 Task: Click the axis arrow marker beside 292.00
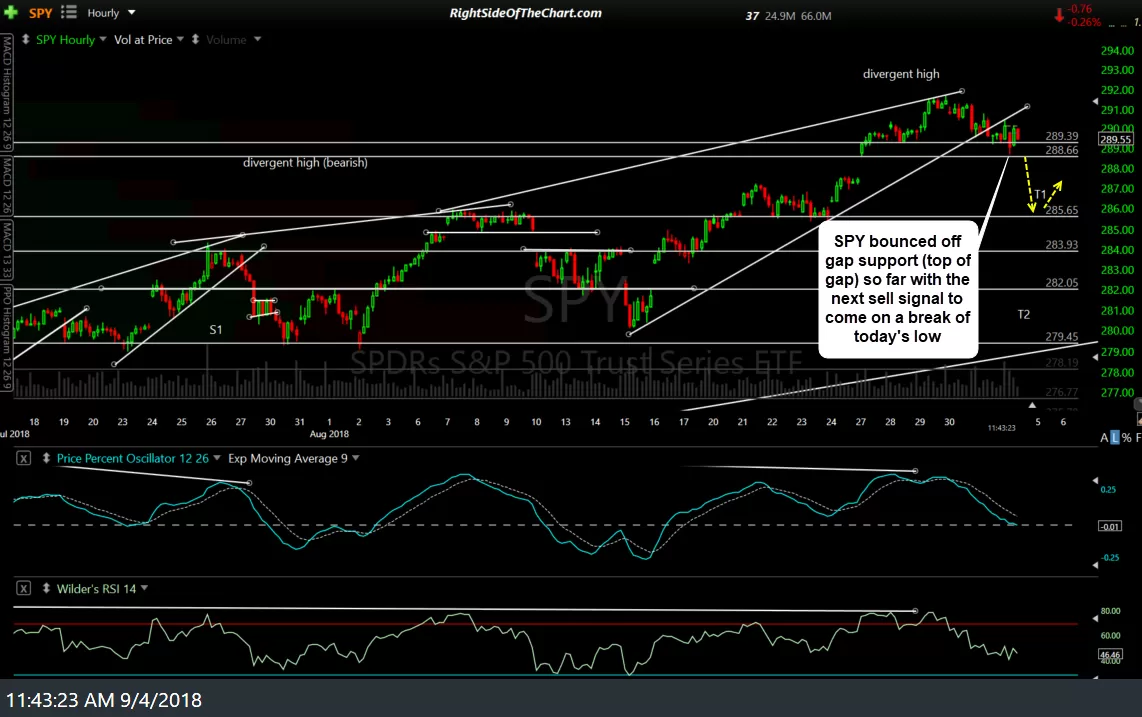[1095, 102]
